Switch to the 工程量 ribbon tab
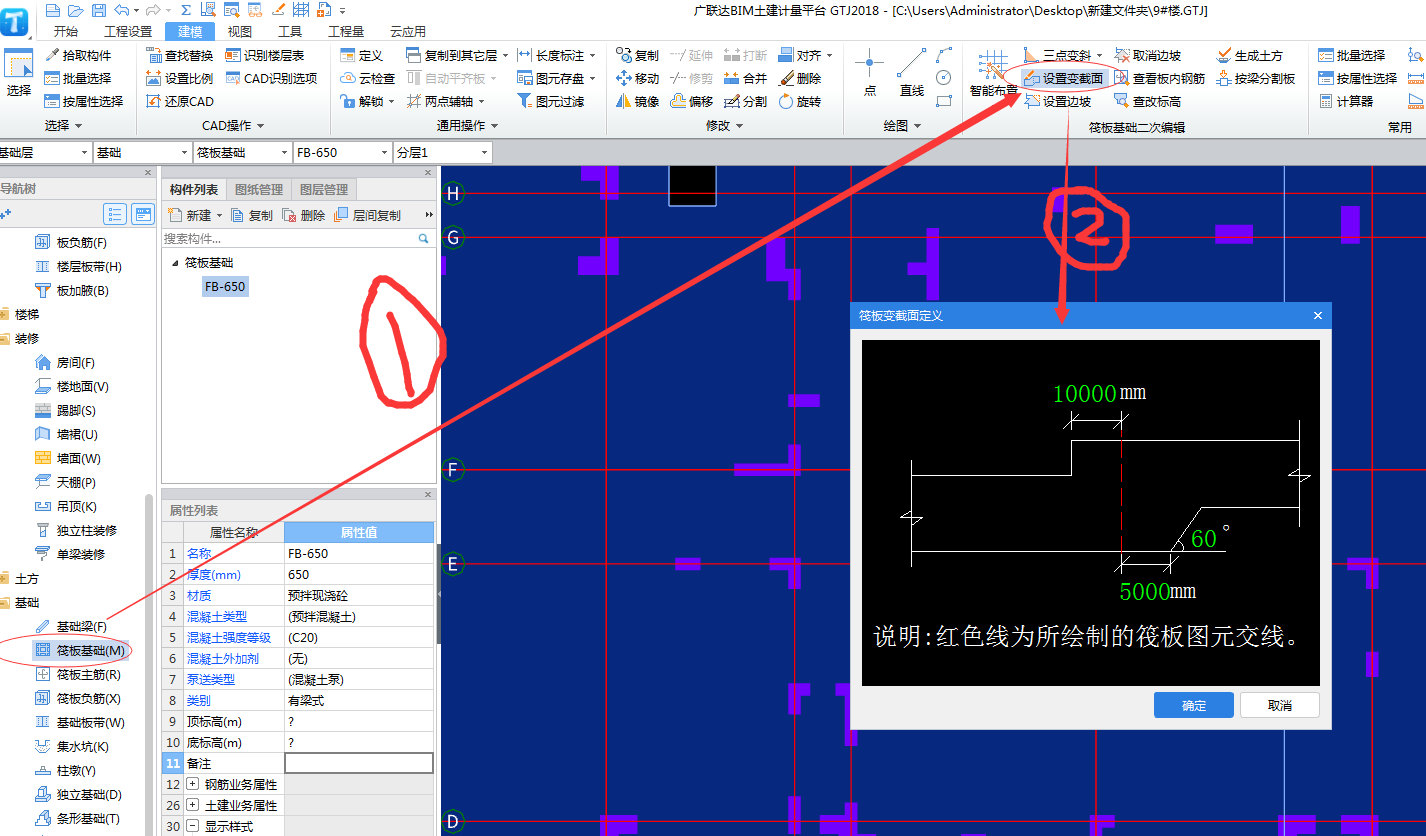Image resolution: width=1426 pixels, height=836 pixels. (346, 31)
